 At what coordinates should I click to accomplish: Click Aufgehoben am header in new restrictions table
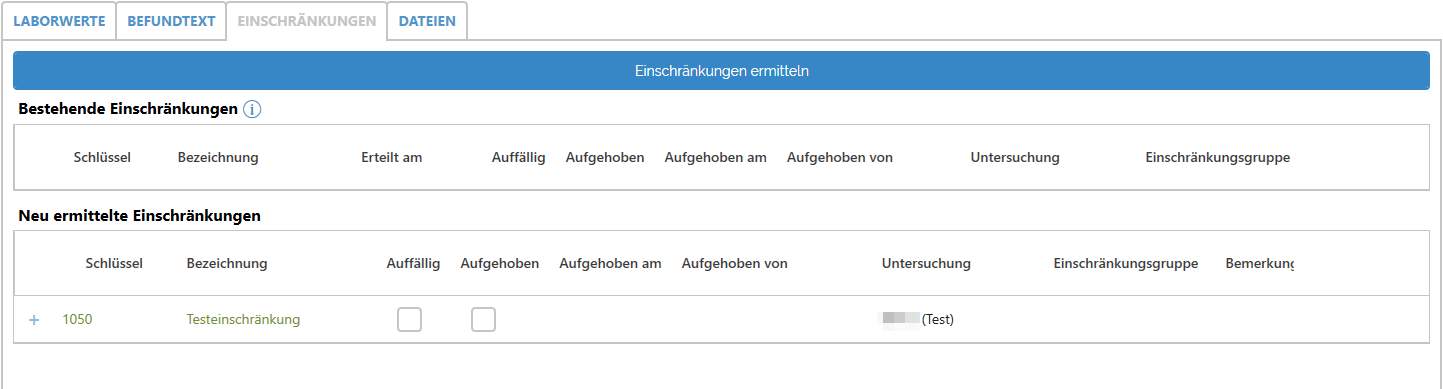pyautogui.click(x=610, y=264)
